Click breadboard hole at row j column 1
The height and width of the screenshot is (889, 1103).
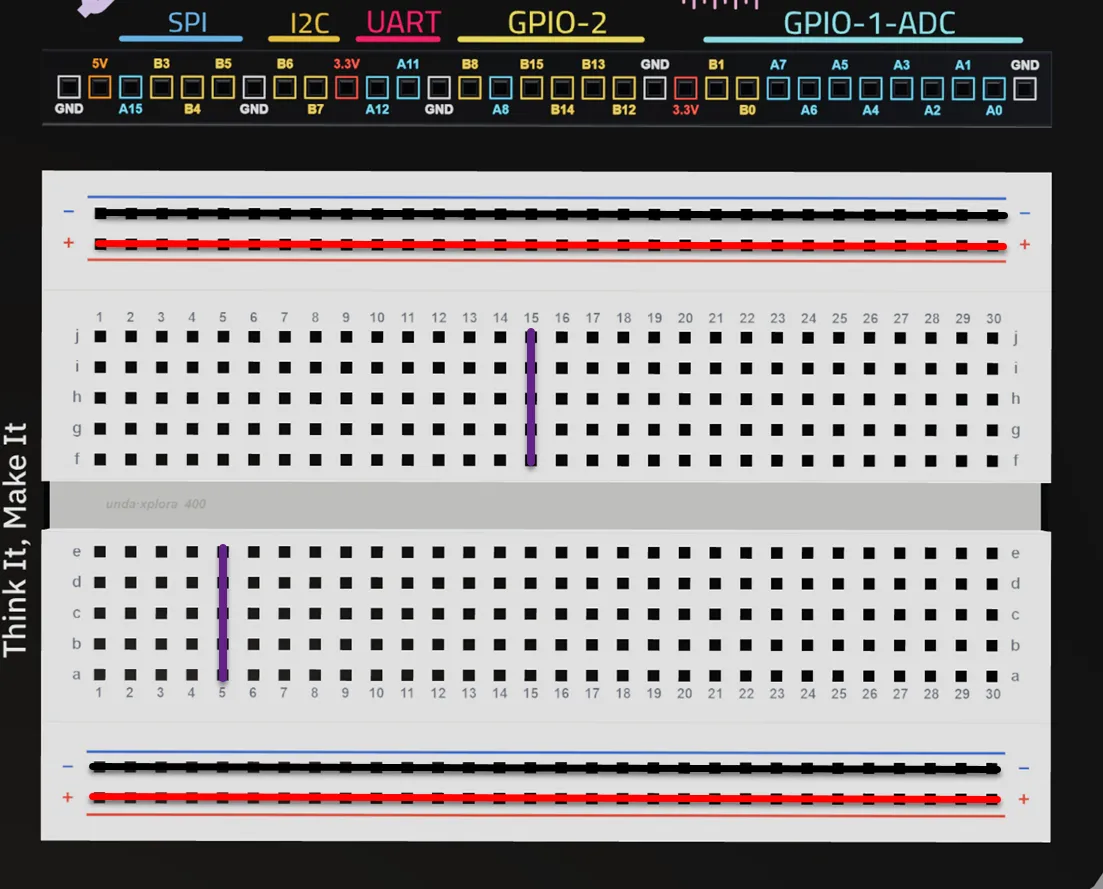coord(100,337)
